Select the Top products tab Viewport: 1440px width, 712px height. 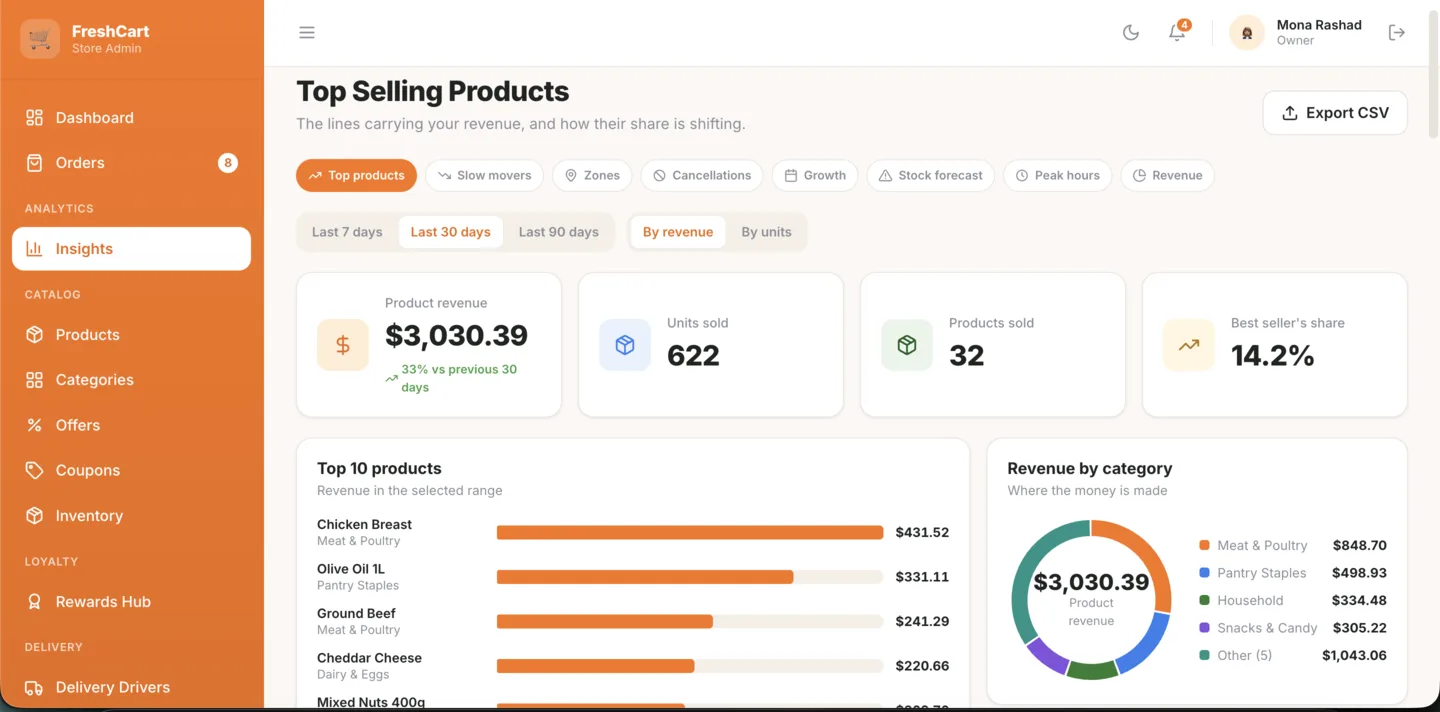click(x=356, y=175)
